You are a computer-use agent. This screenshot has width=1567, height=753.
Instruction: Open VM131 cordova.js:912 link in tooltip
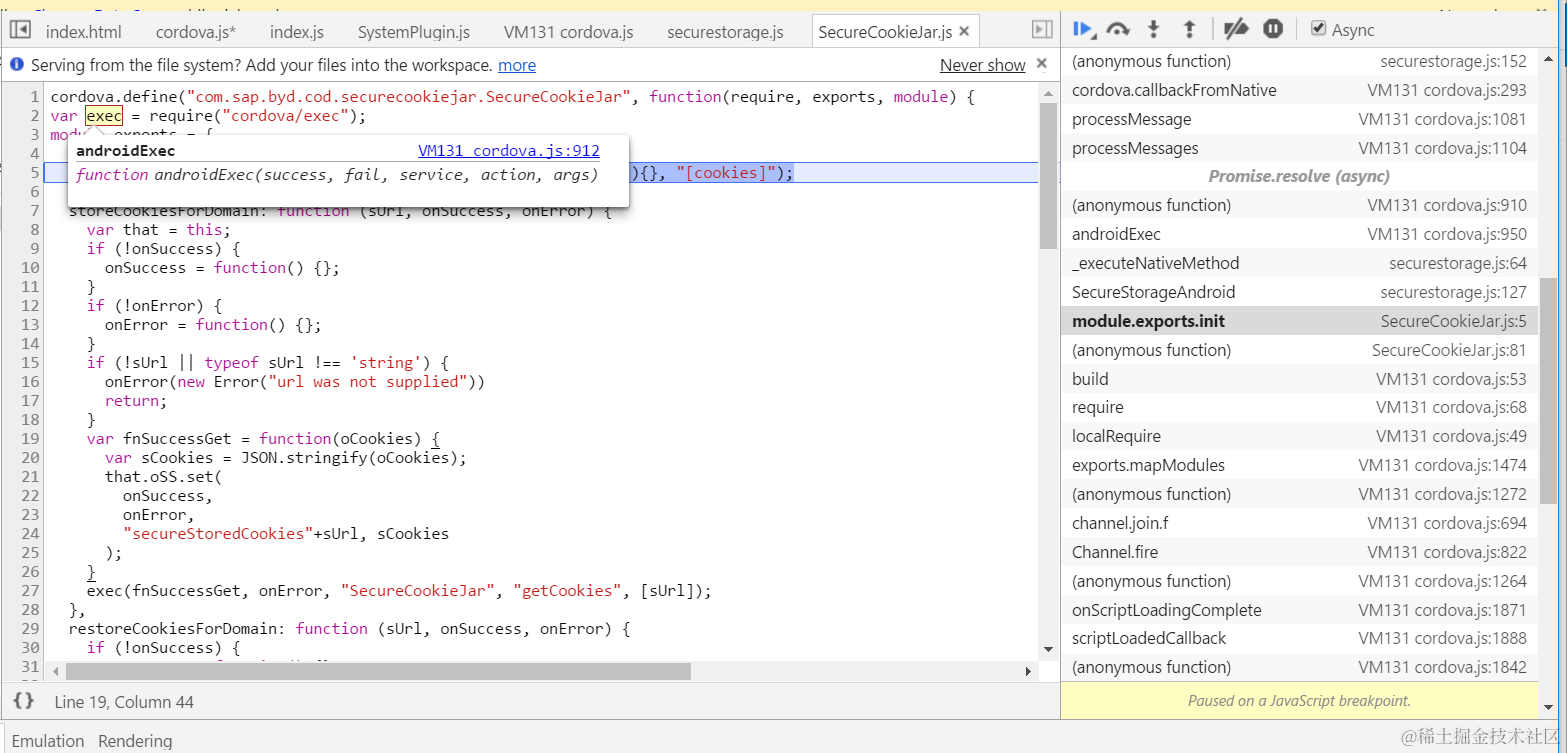(509, 151)
